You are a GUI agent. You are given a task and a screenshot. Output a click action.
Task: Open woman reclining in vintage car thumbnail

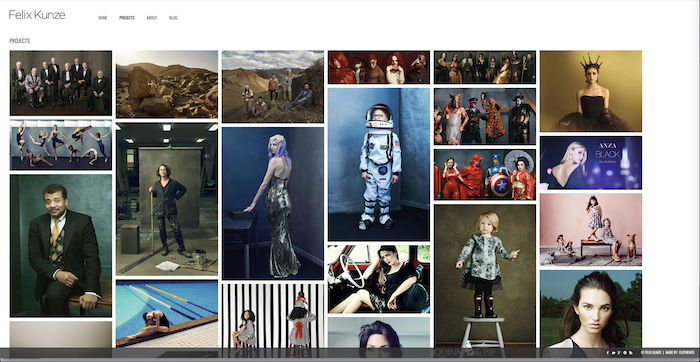[379, 279]
